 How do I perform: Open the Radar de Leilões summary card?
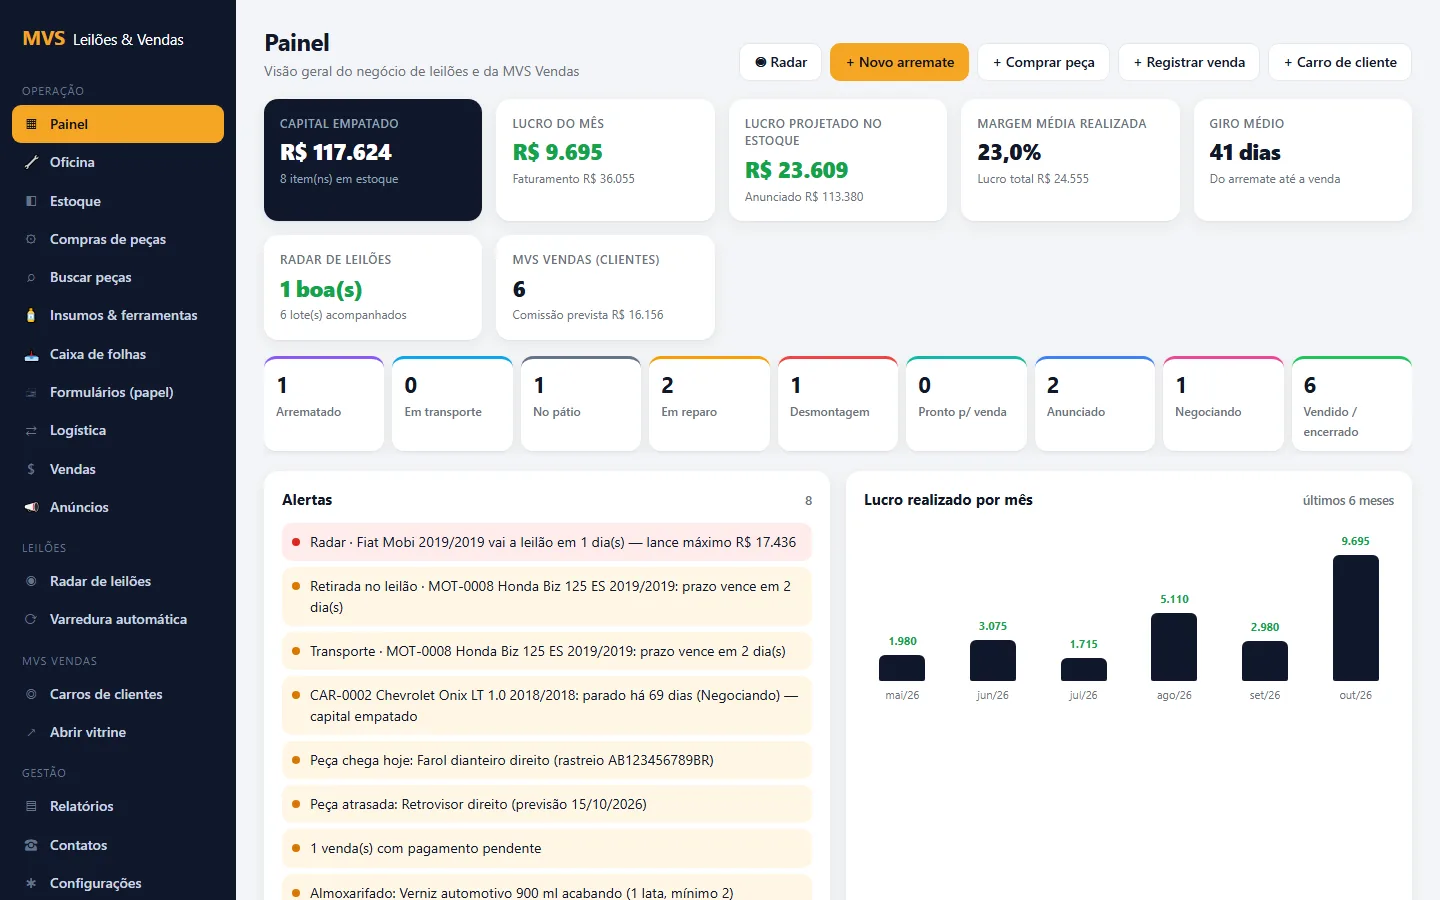click(373, 288)
